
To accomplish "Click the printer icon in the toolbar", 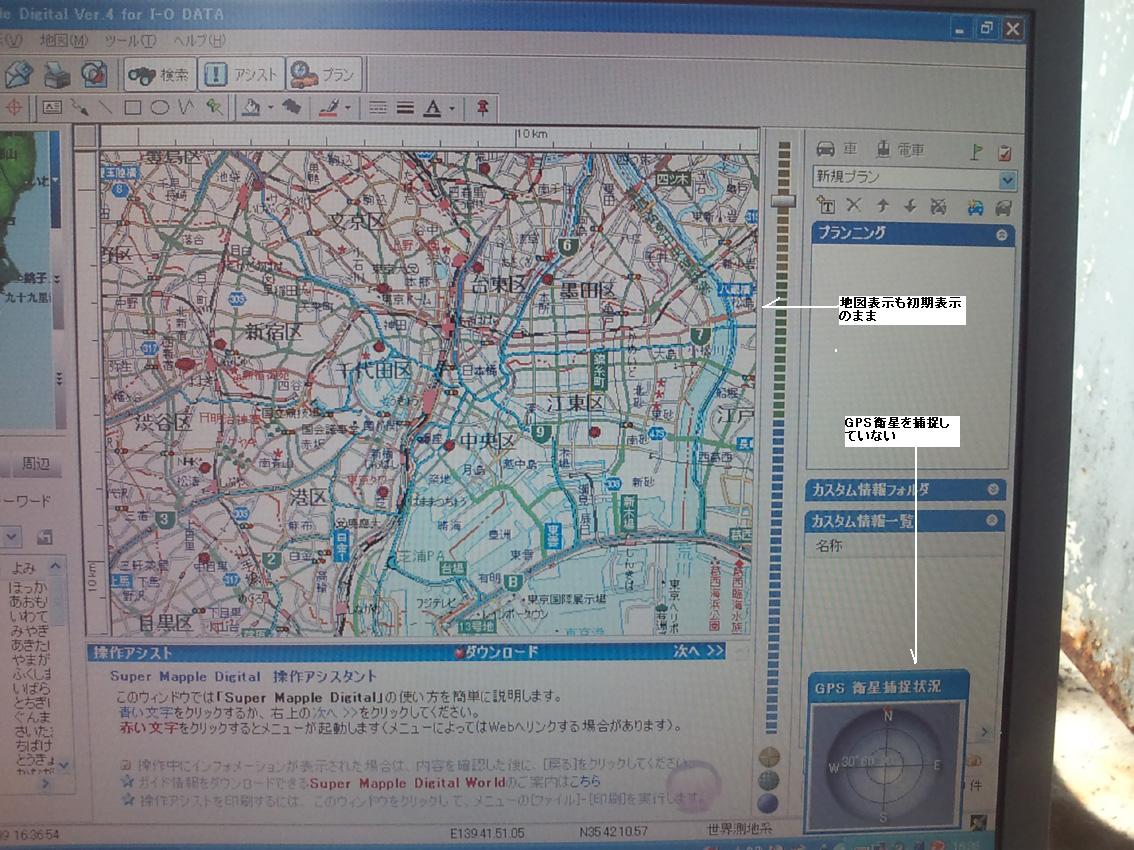I will coord(57,75).
